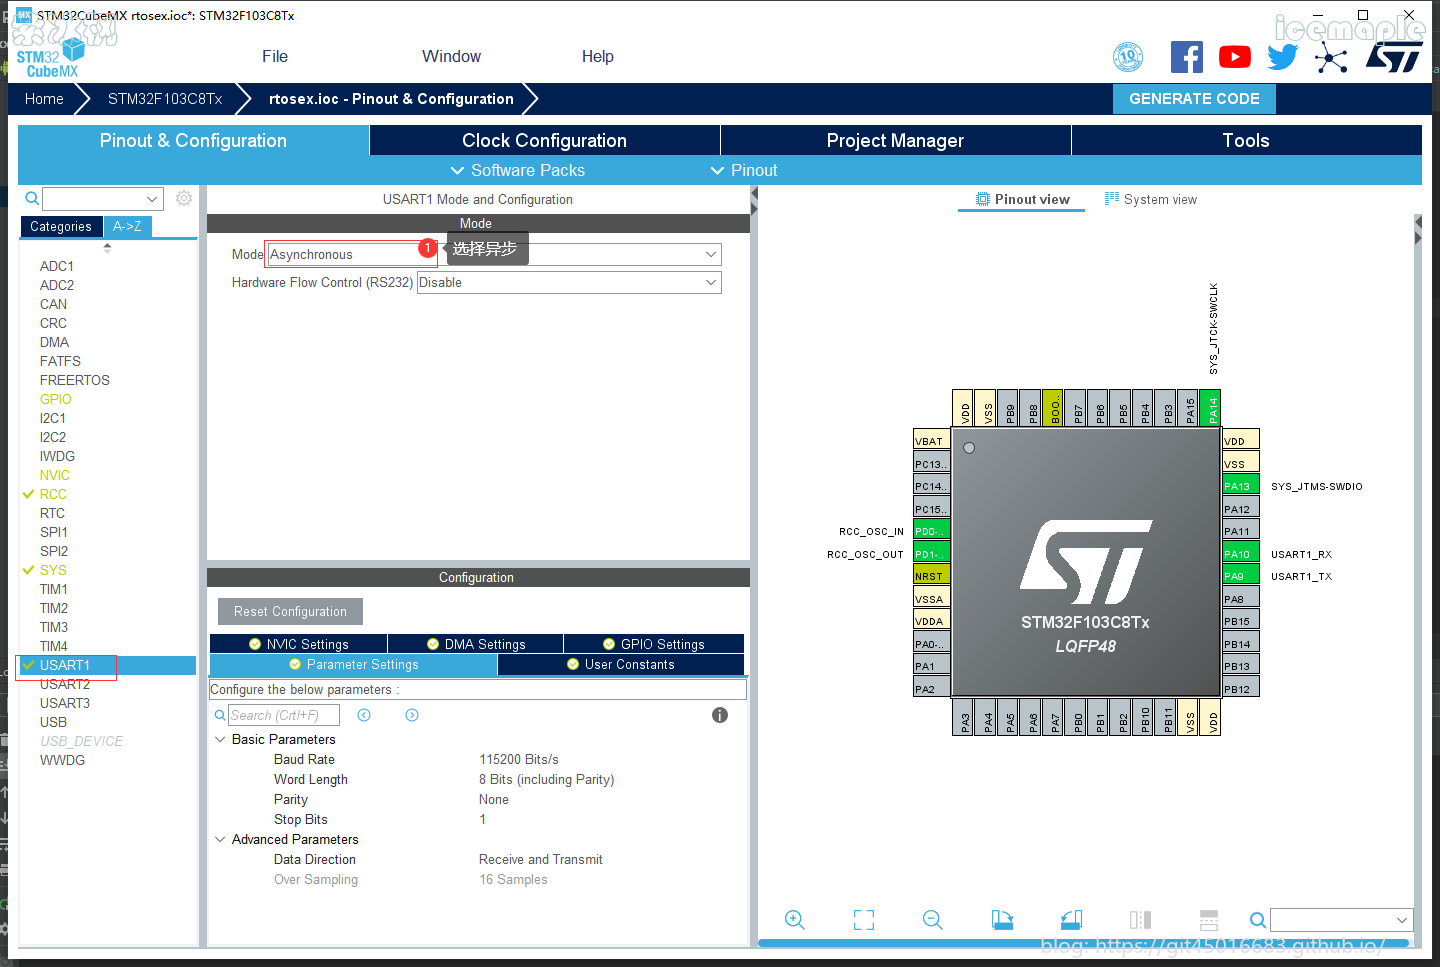Switch to the Clock Configuration tab

point(545,140)
